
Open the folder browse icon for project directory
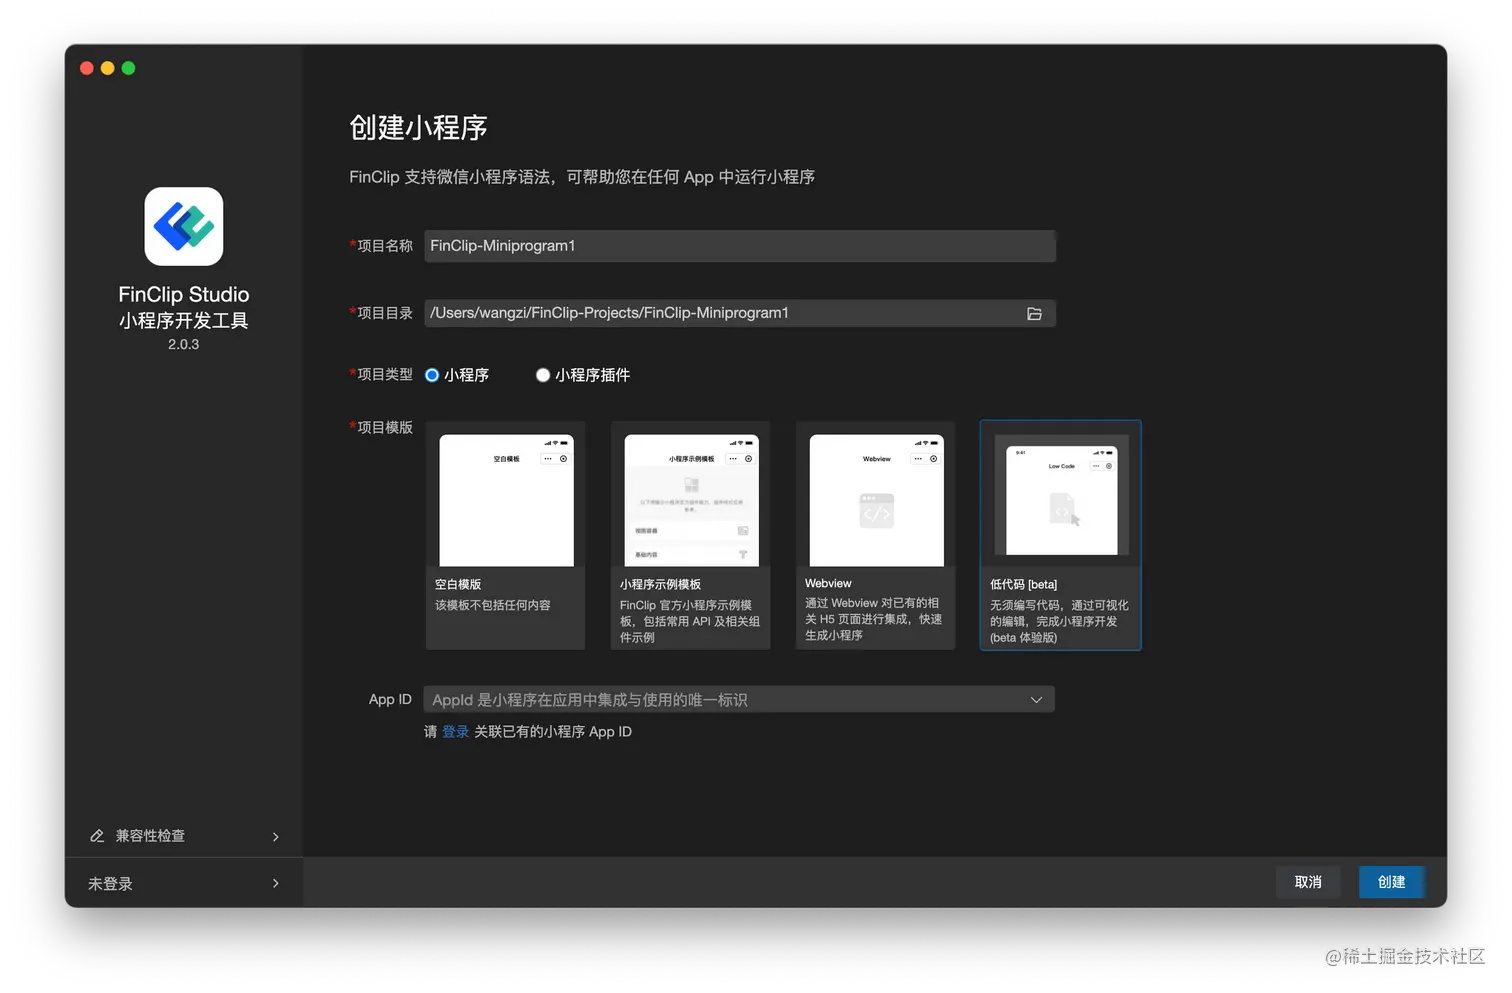1034,314
